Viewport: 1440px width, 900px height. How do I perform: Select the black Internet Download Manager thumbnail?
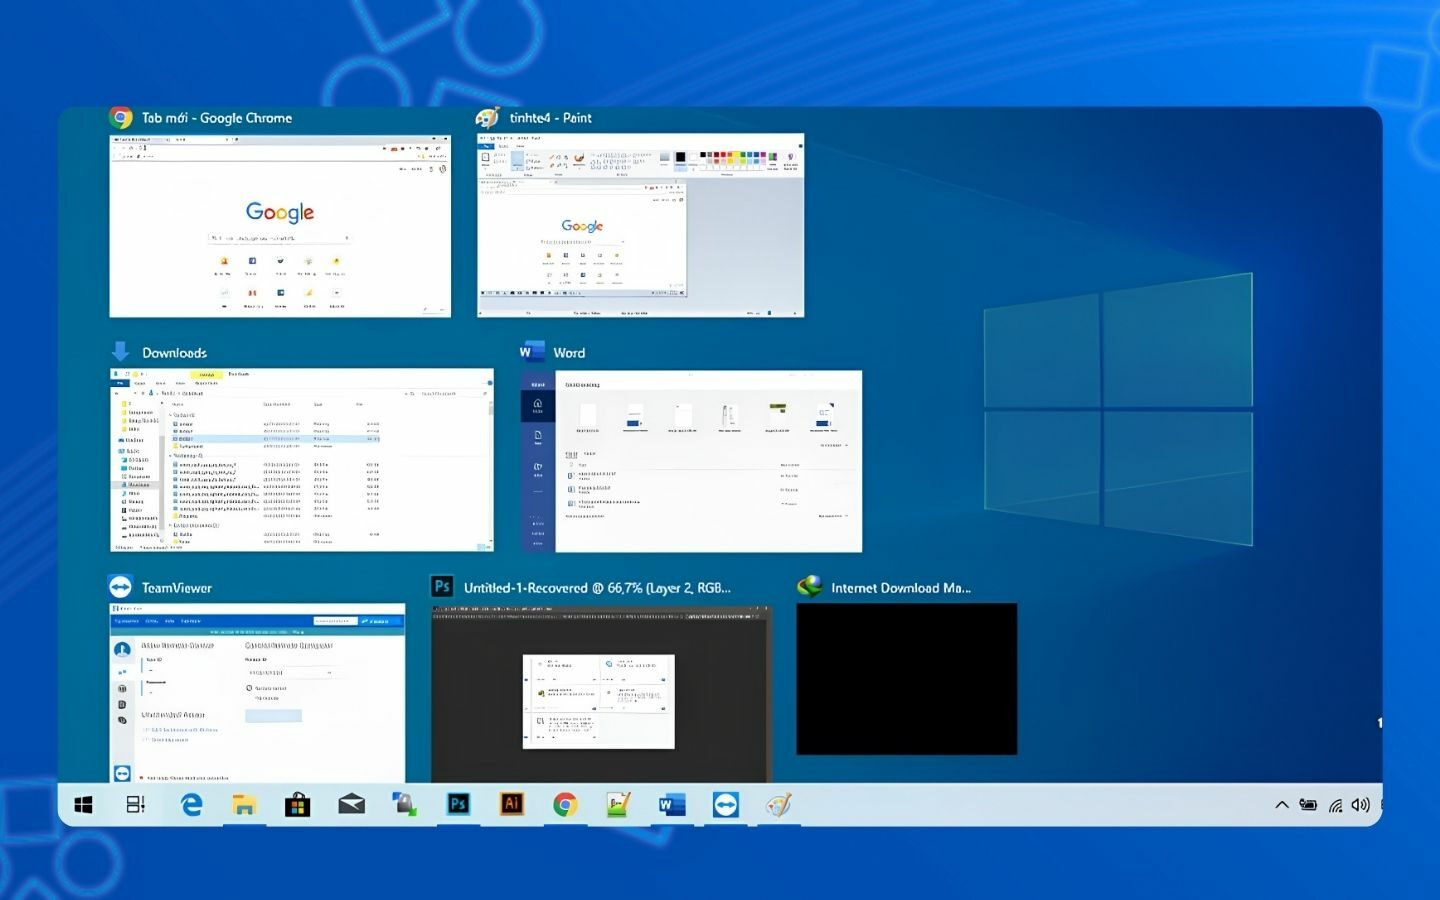(906, 679)
